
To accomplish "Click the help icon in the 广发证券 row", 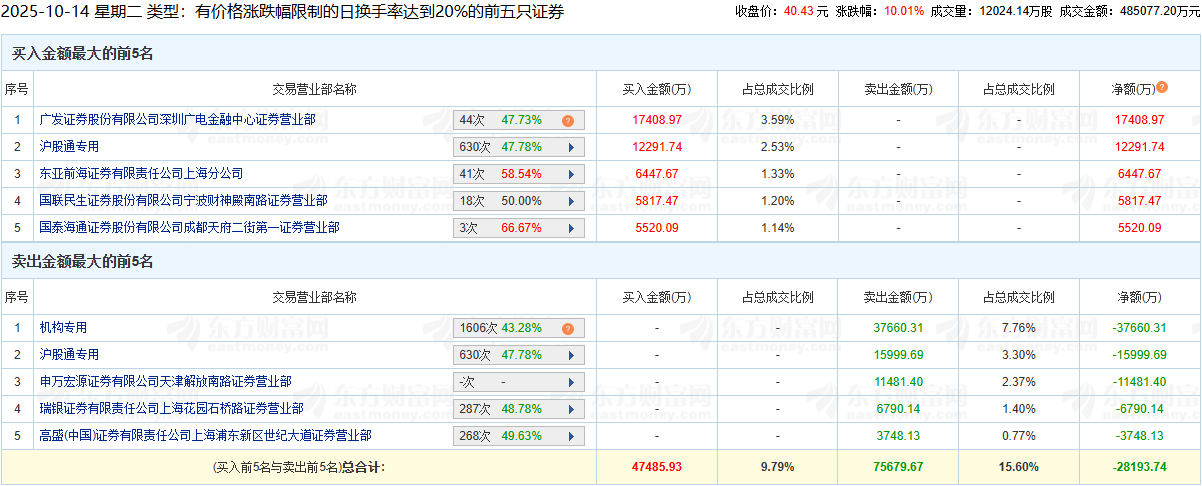I will tap(568, 120).
